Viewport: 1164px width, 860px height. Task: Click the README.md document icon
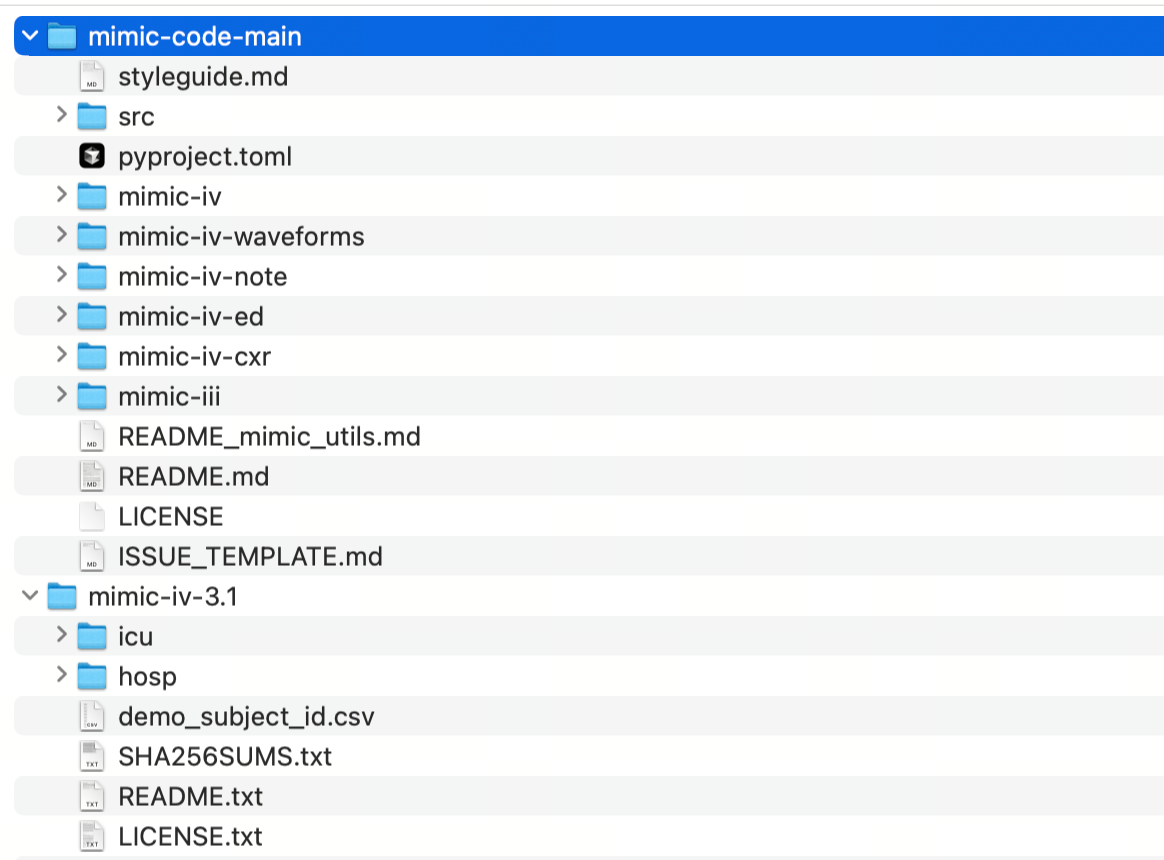[x=92, y=477]
